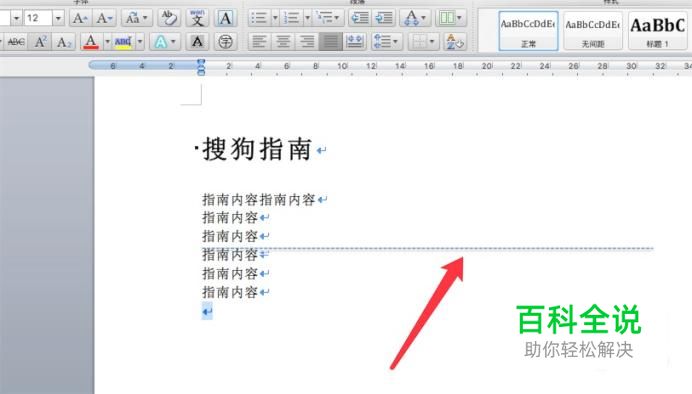Expand the Numbering style dropdown arrow

(x=307, y=18)
